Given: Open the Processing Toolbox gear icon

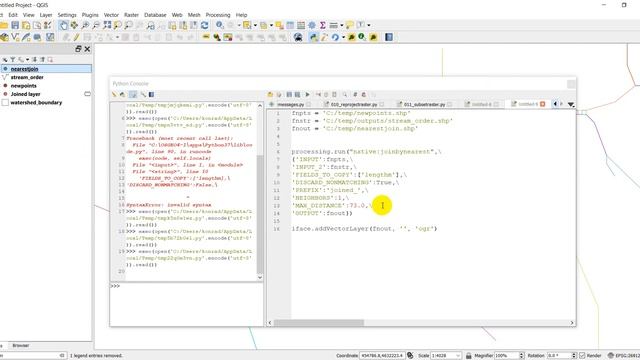Looking at the screenshot, I should (312, 25).
